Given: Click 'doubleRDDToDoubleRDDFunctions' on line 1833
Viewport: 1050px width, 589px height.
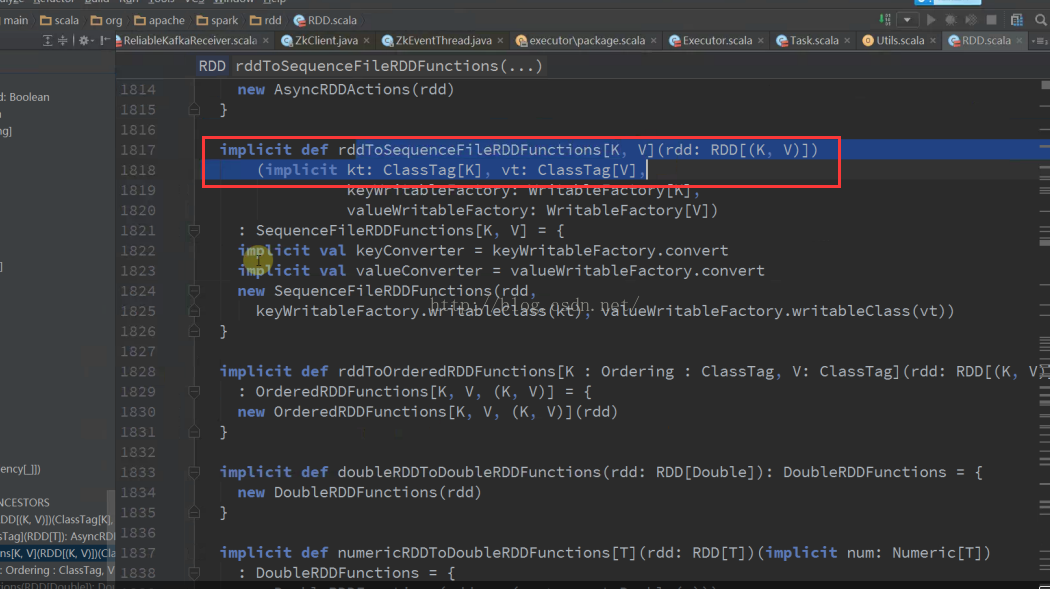Looking at the screenshot, I should click(469, 472).
